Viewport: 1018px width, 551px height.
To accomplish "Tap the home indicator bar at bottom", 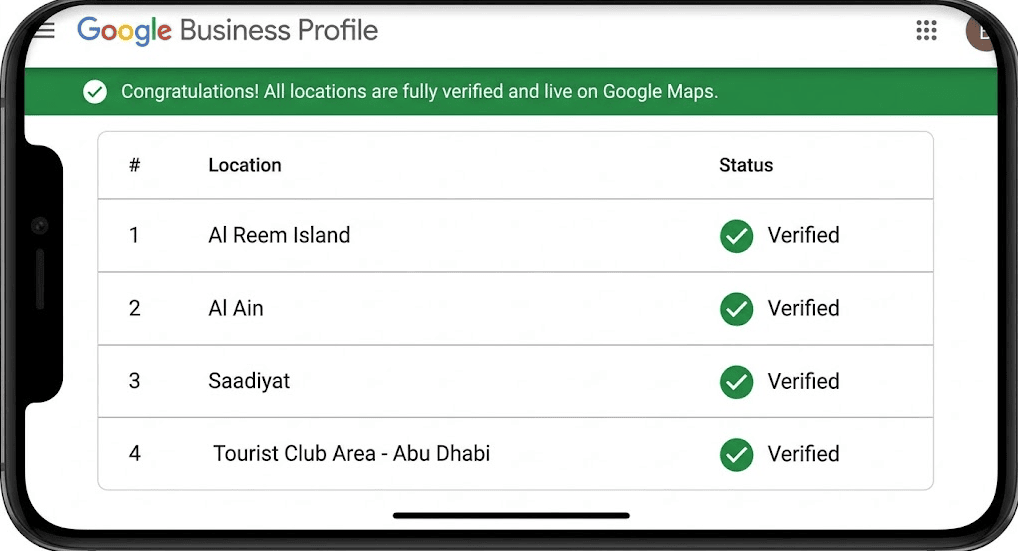I will (511, 515).
